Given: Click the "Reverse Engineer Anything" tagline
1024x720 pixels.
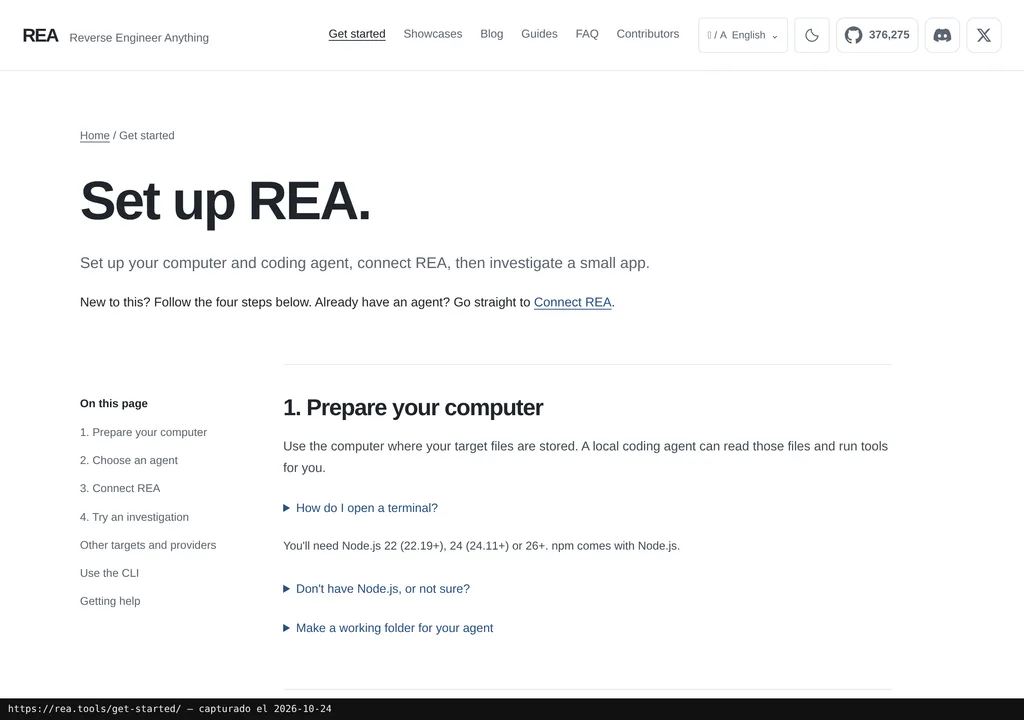Looking at the screenshot, I should [x=139, y=37].
